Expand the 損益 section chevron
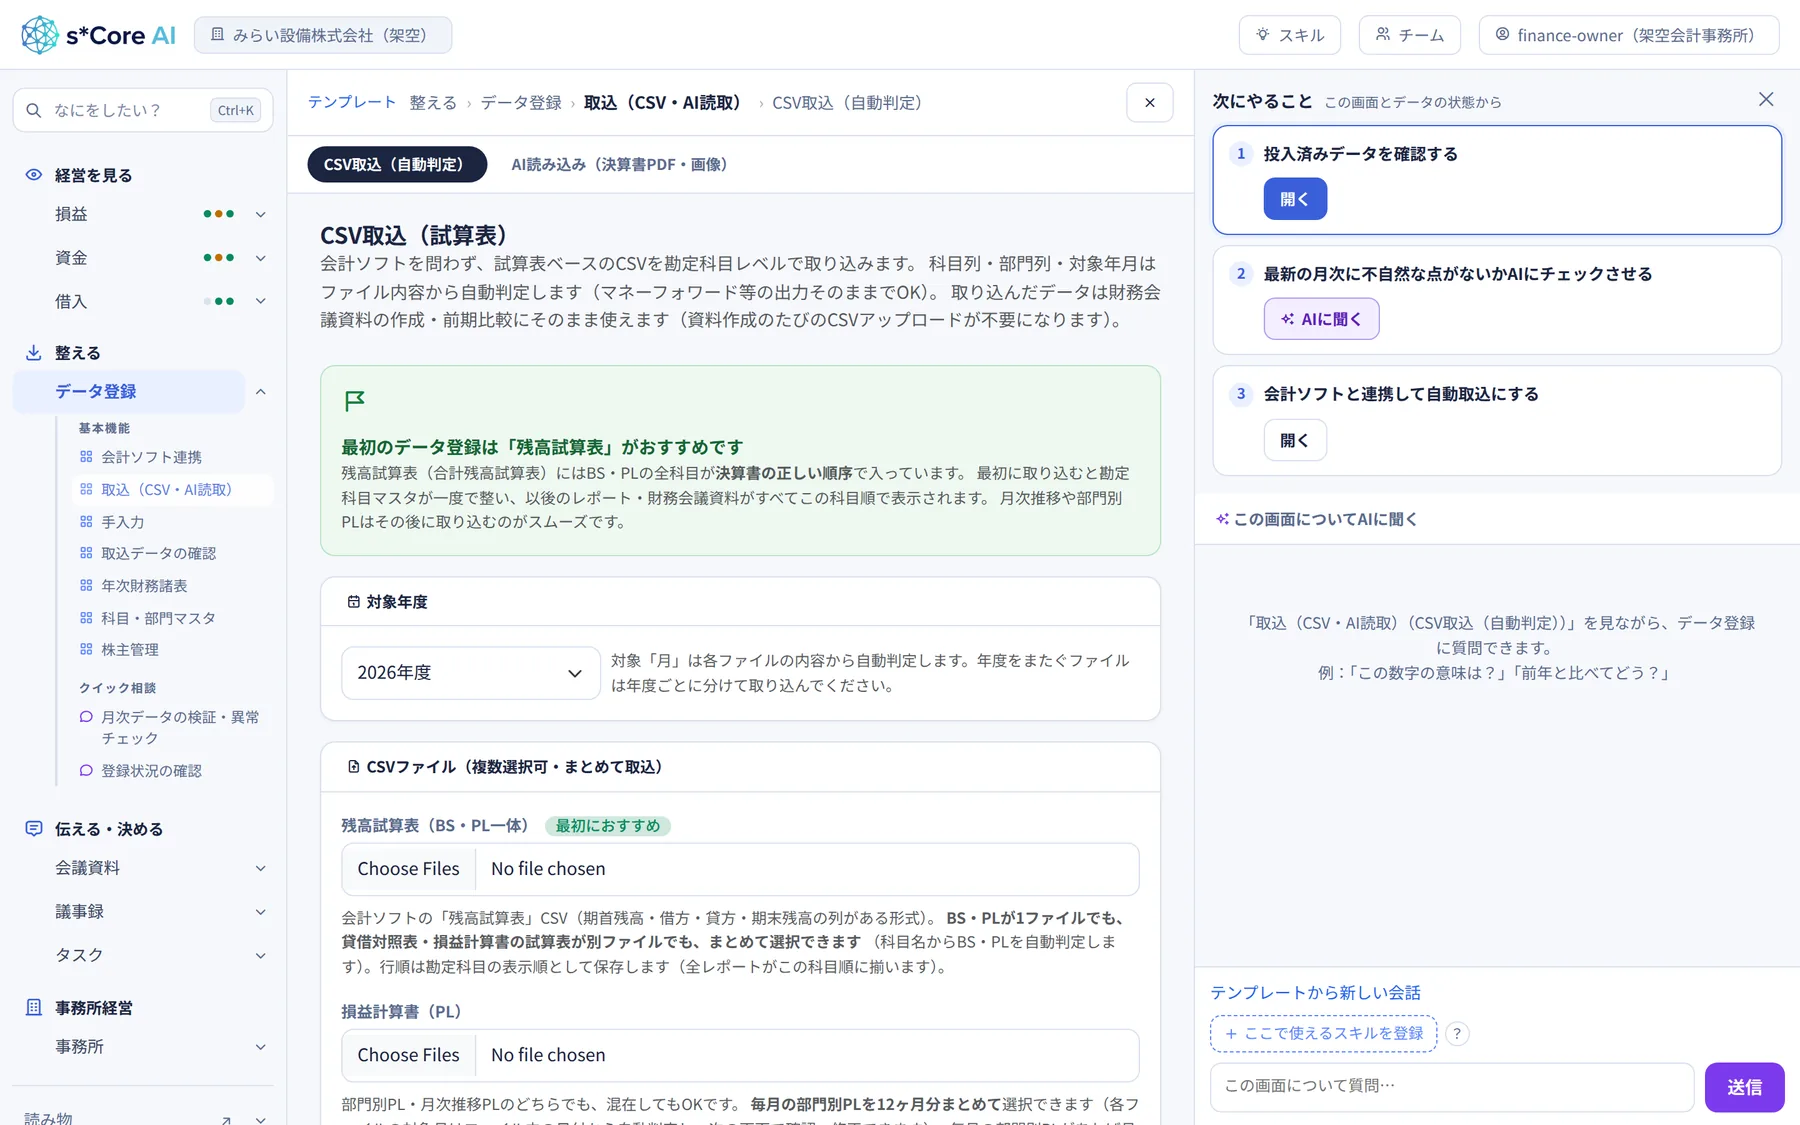The image size is (1800, 1125). (260, 214)
